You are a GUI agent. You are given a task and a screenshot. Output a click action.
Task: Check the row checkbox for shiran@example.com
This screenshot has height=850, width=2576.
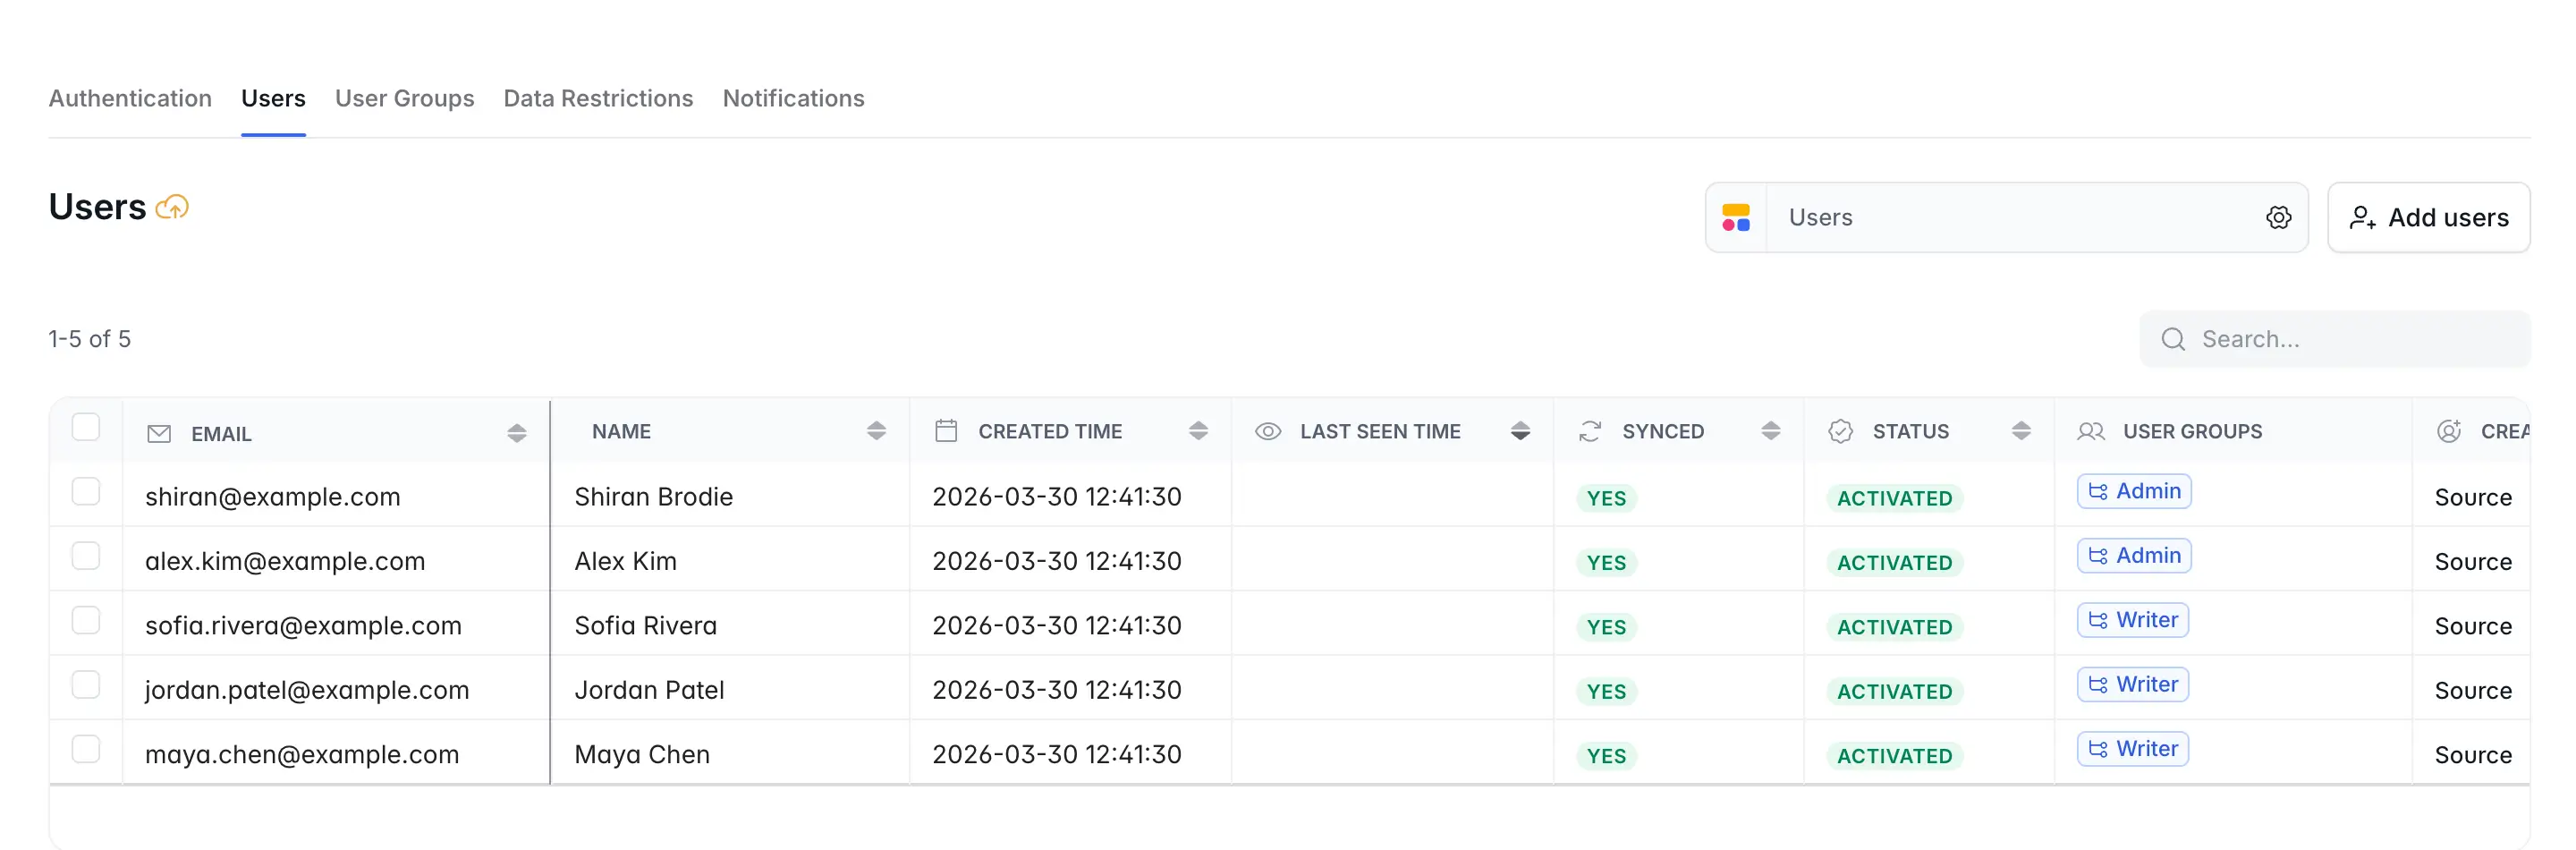(x=87, y=492)
